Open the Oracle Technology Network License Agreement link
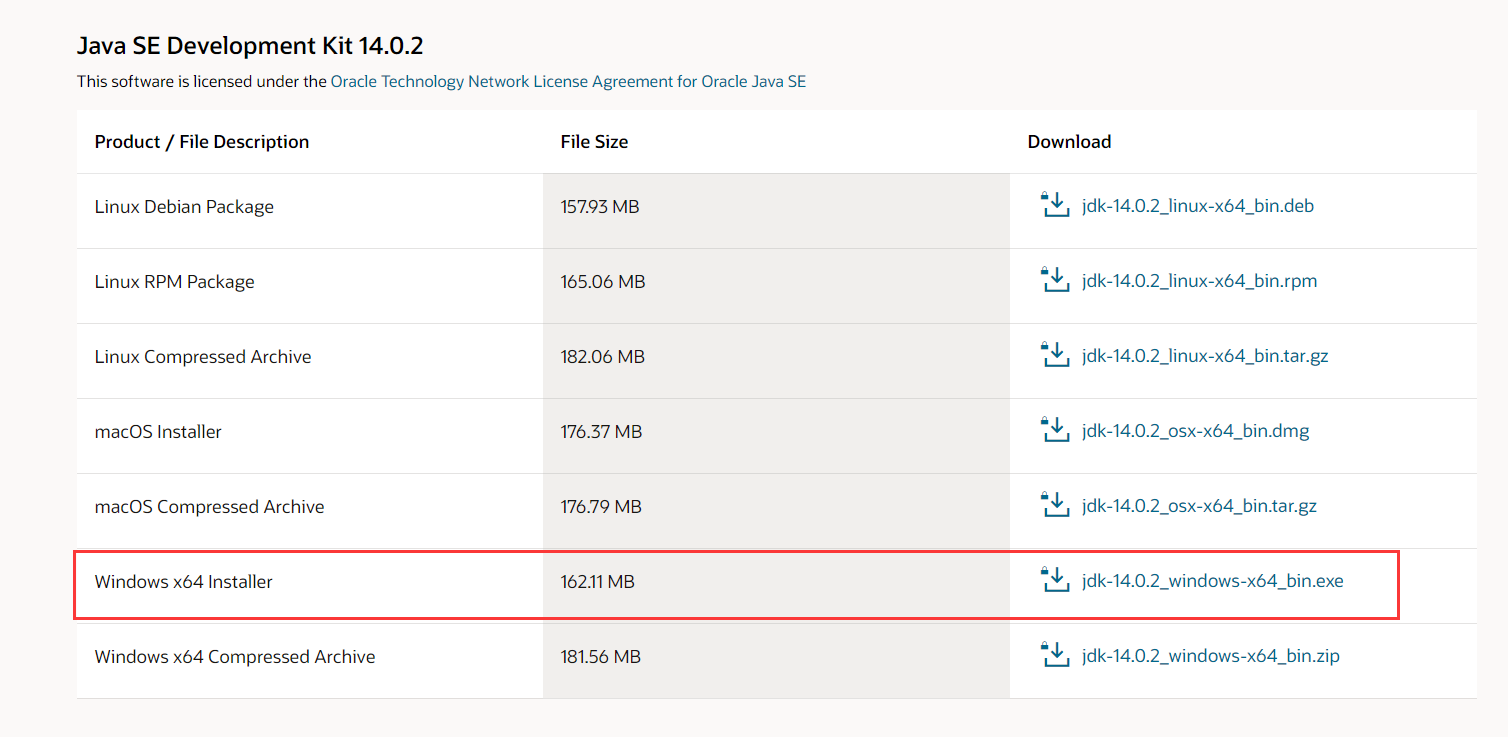The image size is (1508, 737). 568,82
